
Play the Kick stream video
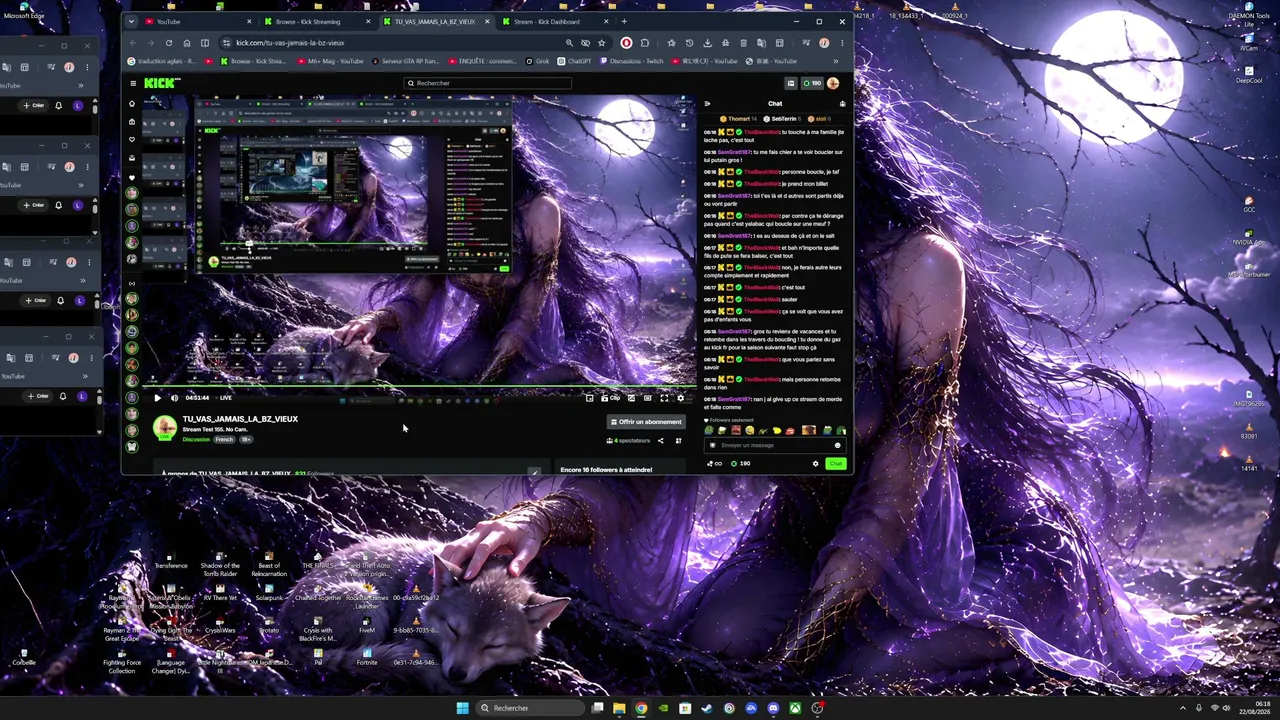click(157, 398)
